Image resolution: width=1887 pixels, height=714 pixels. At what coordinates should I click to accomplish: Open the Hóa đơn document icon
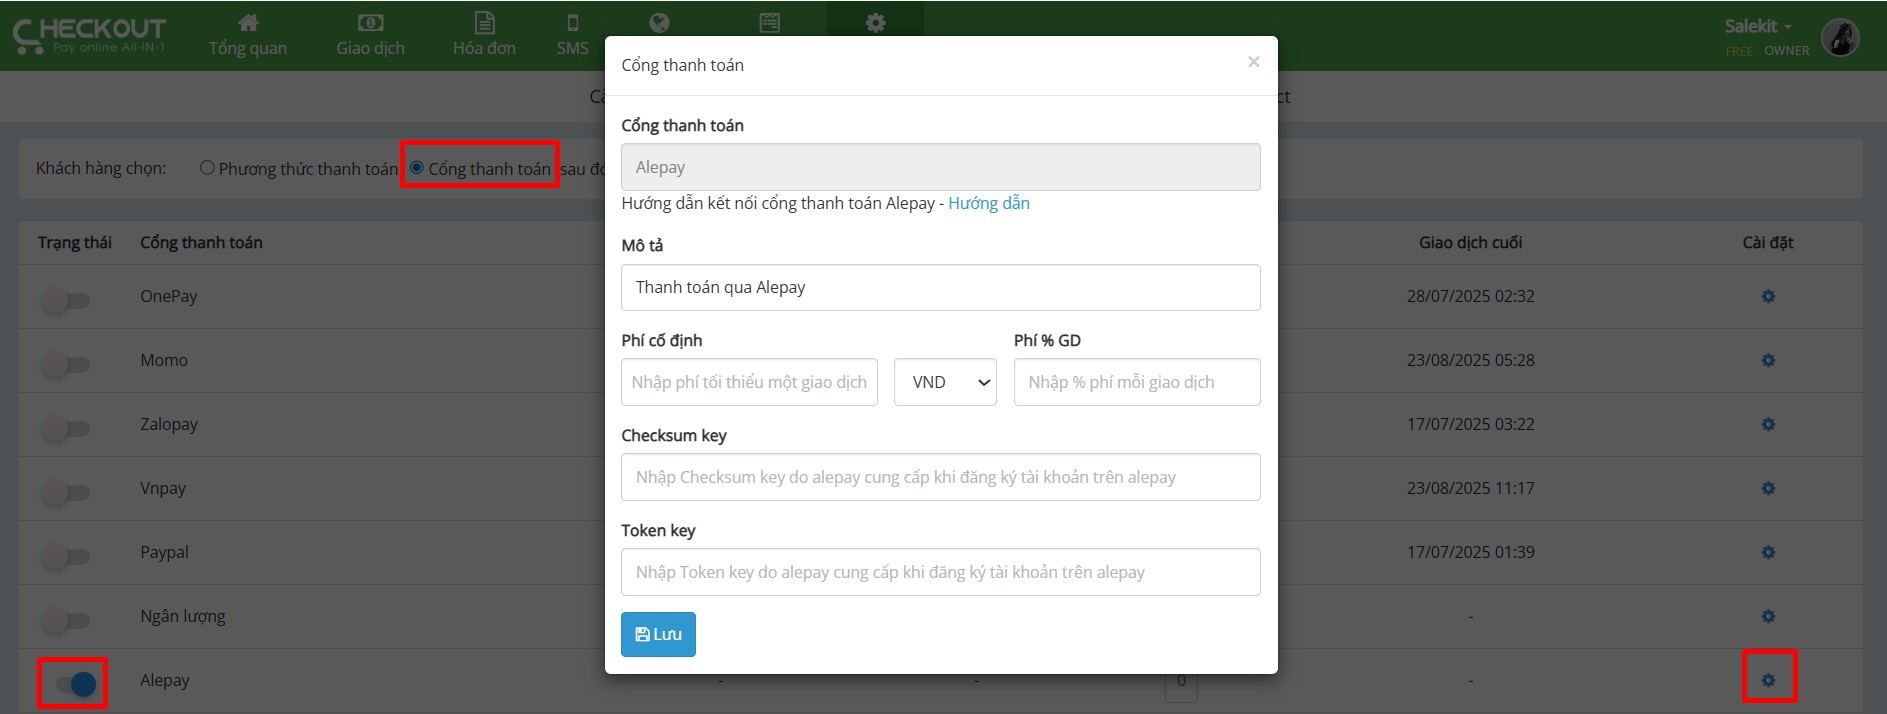point(484,23)
